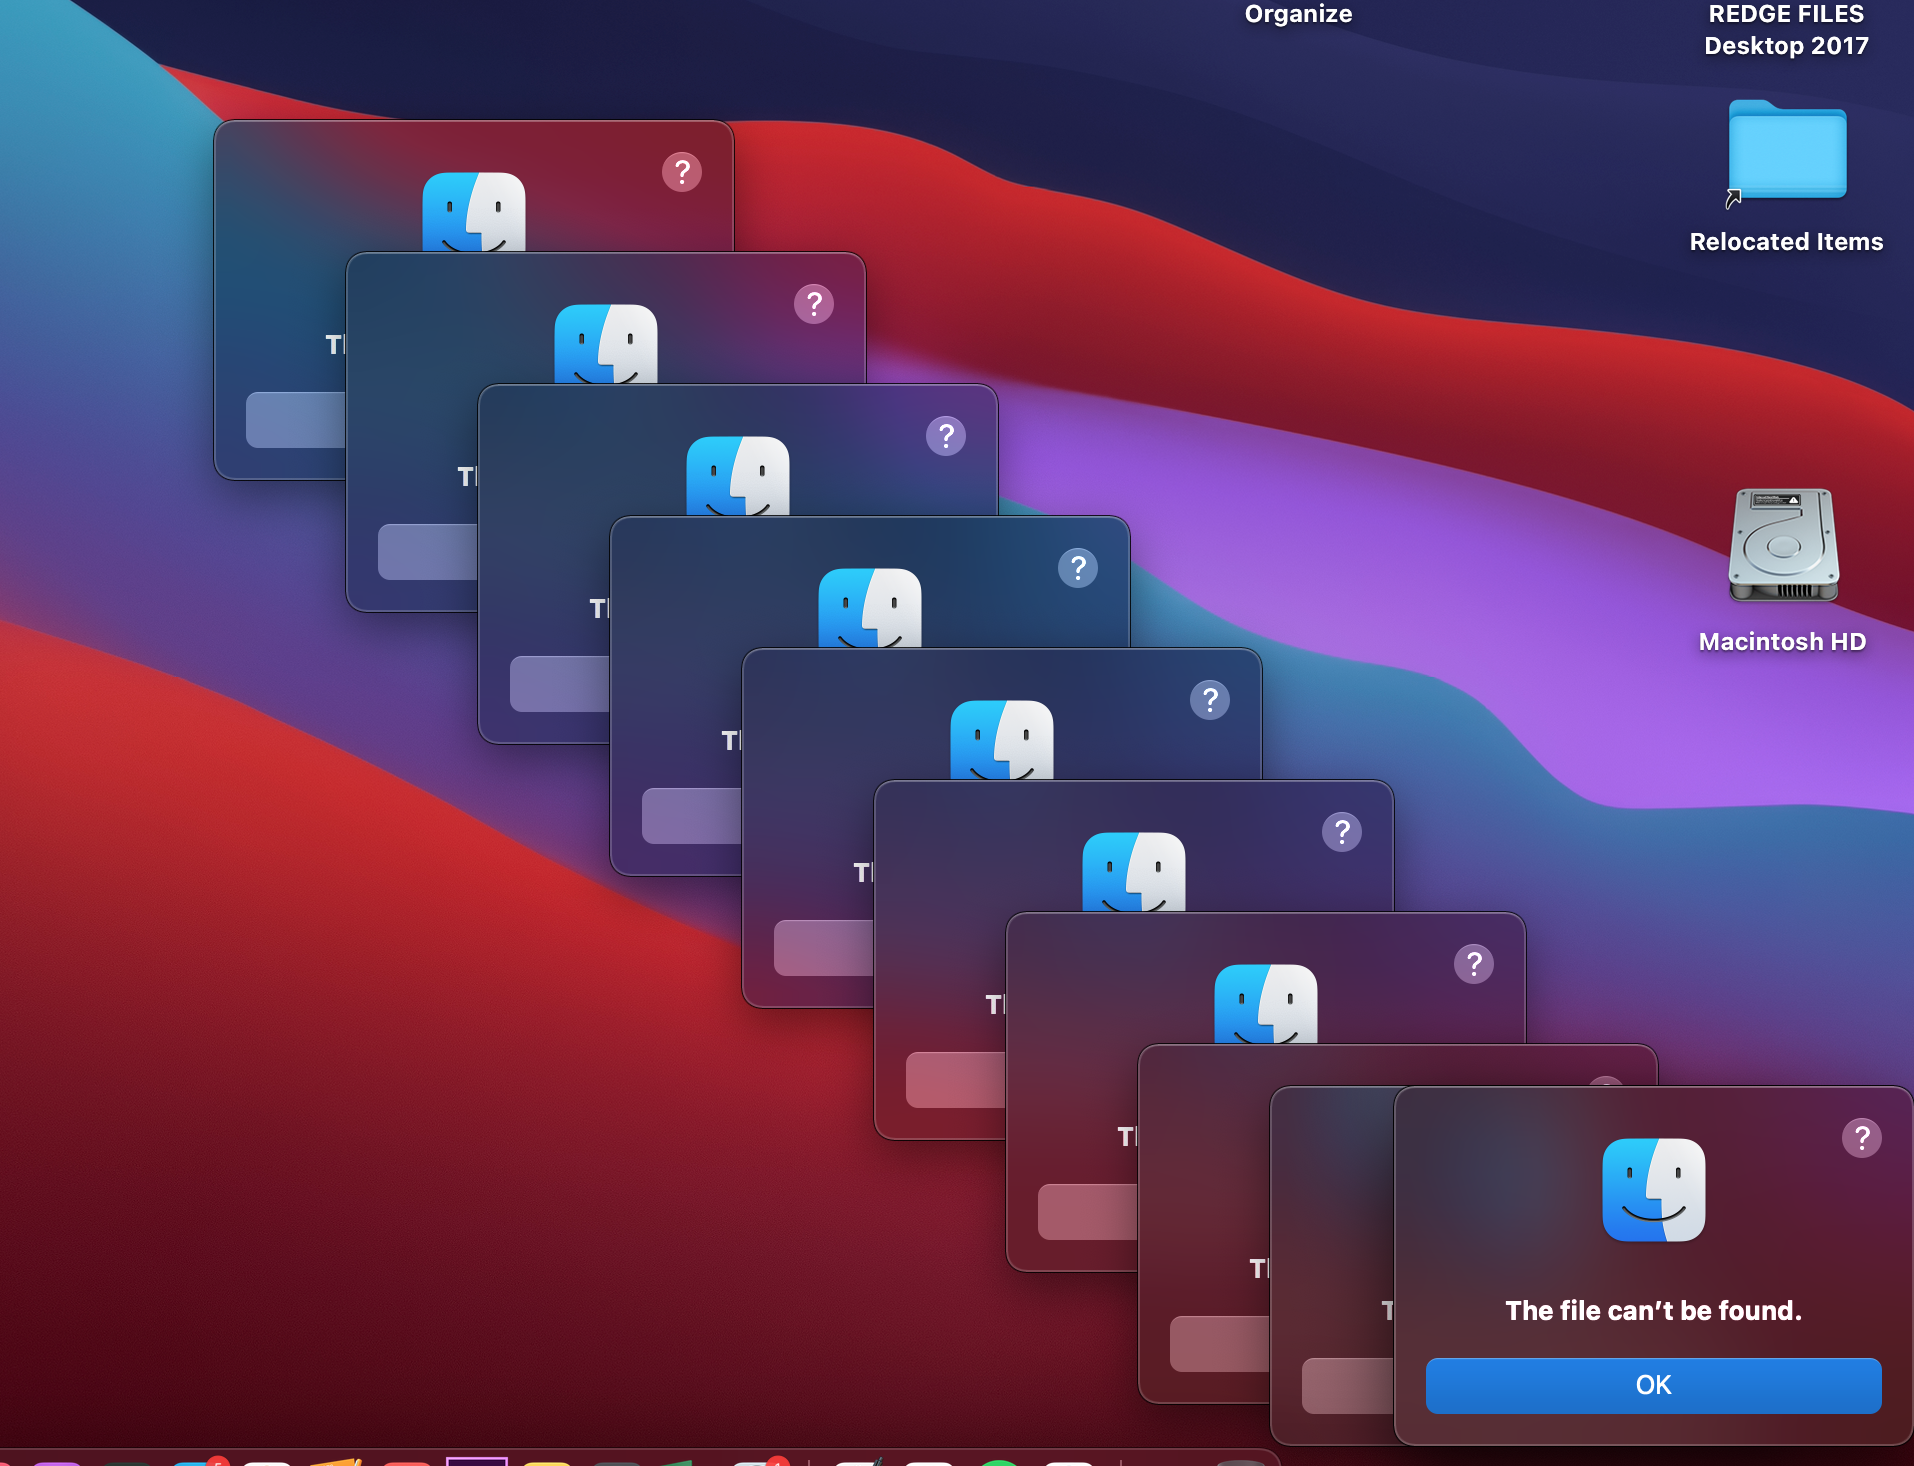Click Finder icon in seventh dialog from back
This screenshot has width=1914, height=1466.
(1266, 1004)
